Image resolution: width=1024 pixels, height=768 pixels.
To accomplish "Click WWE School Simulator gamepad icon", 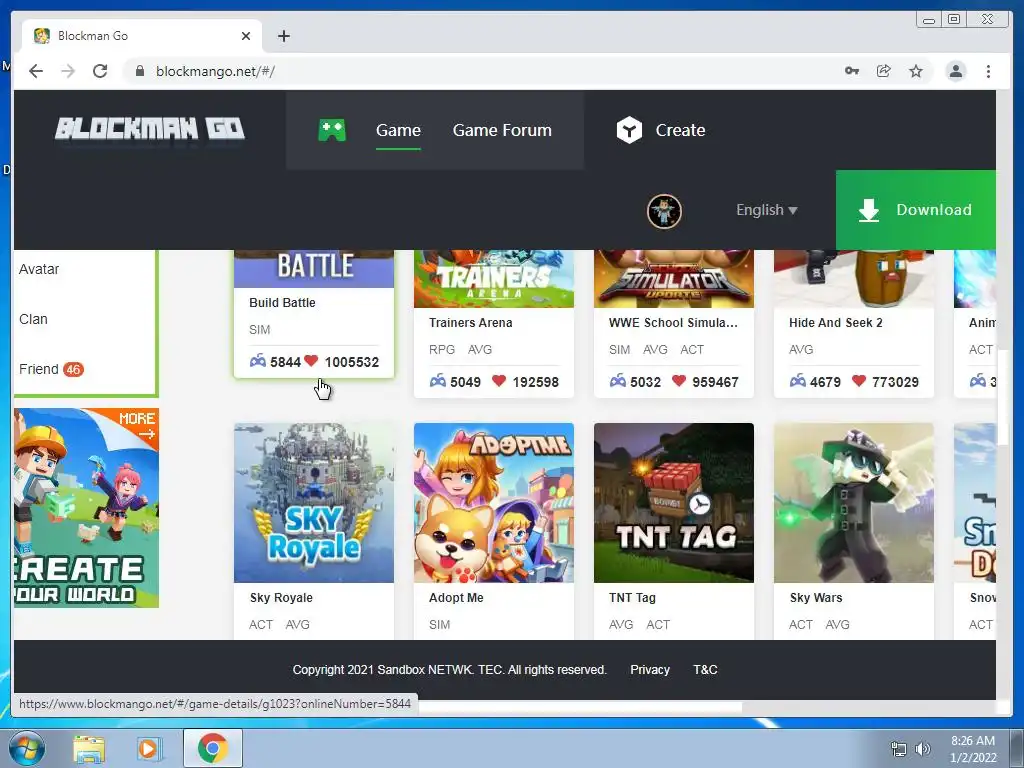I will [618, 381].
